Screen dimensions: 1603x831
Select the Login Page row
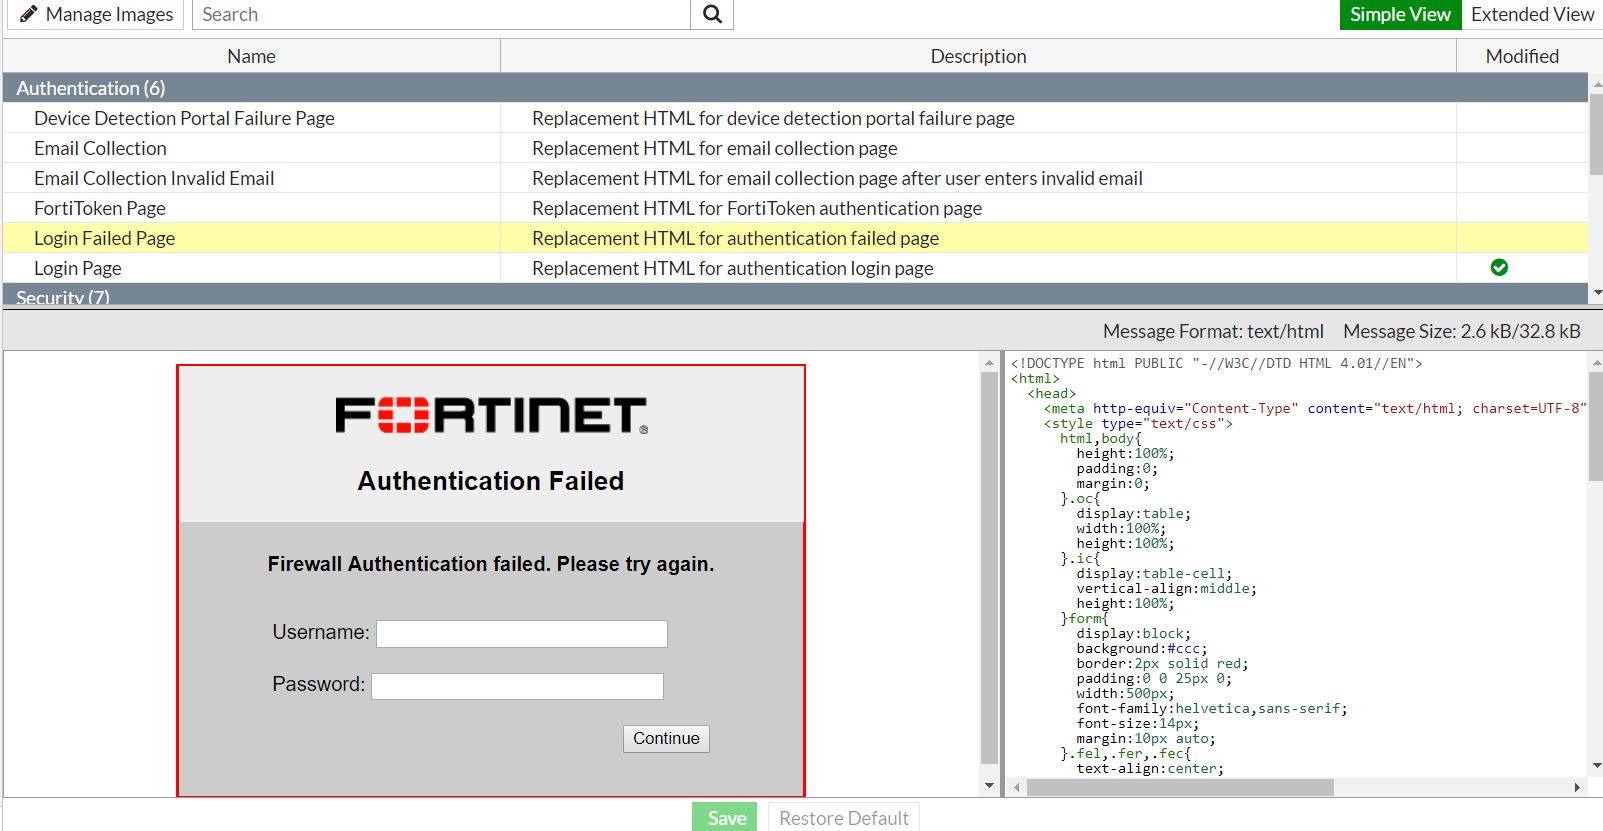click(x=795, y=268)
